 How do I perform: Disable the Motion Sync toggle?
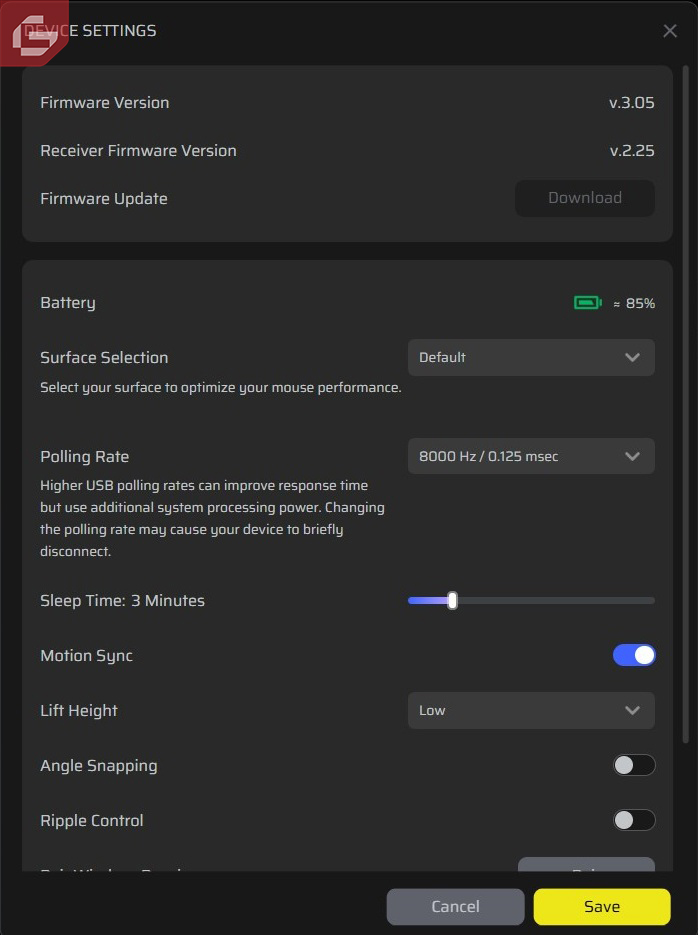click(634, 655)
